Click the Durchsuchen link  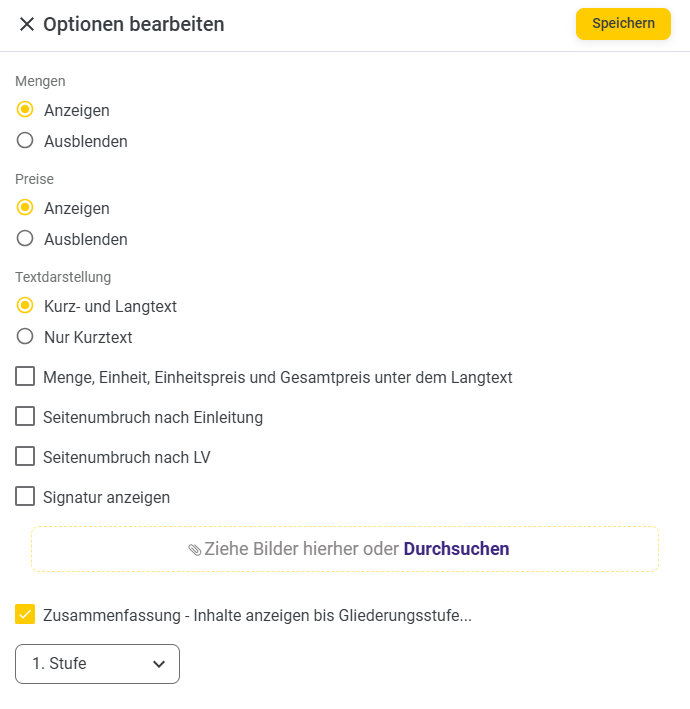pos(456,549)
